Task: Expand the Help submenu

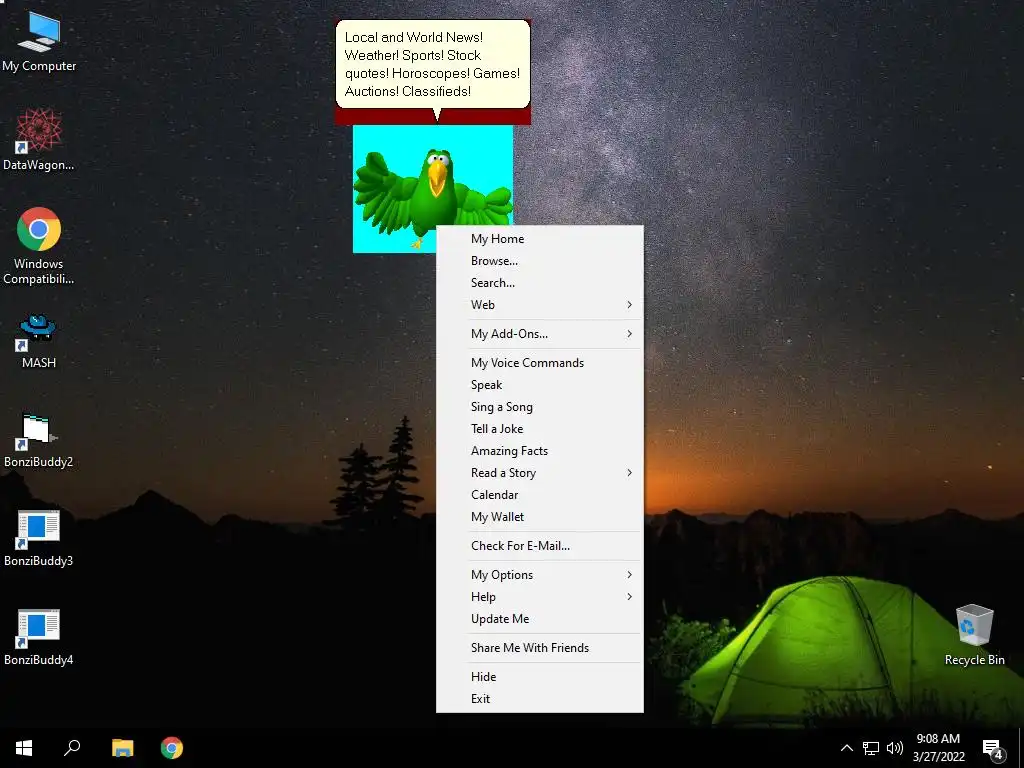Action: 539,597
